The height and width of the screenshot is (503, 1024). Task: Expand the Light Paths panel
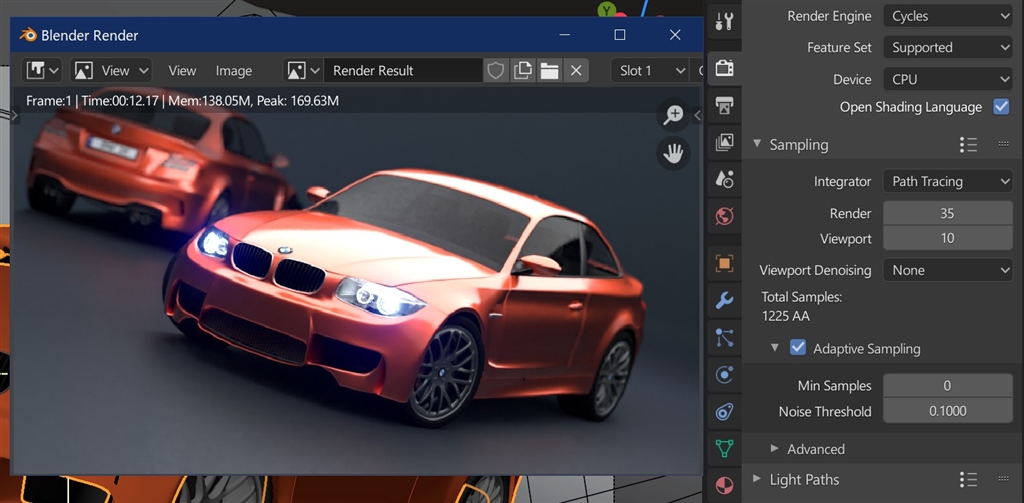[x=757, y=479]
